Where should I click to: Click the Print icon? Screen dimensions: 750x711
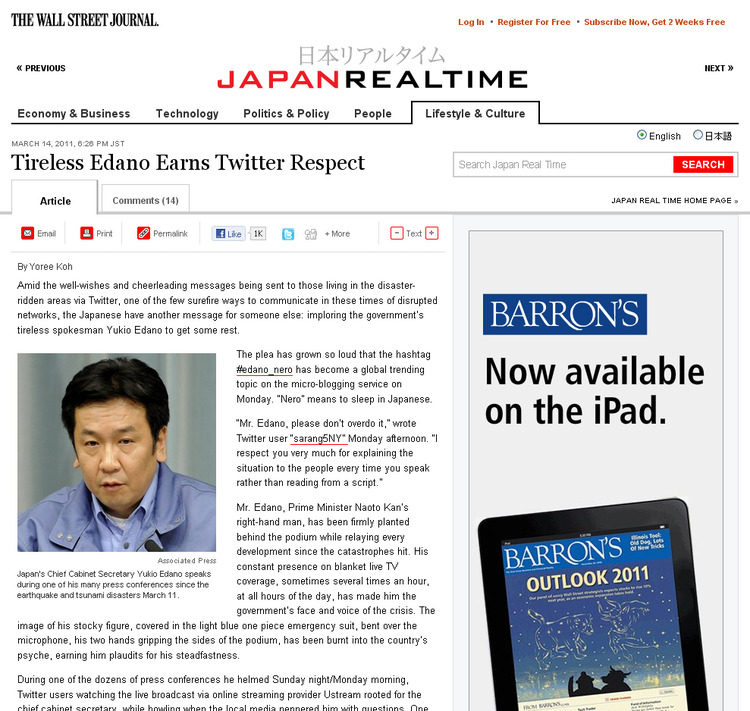point(87,233)
